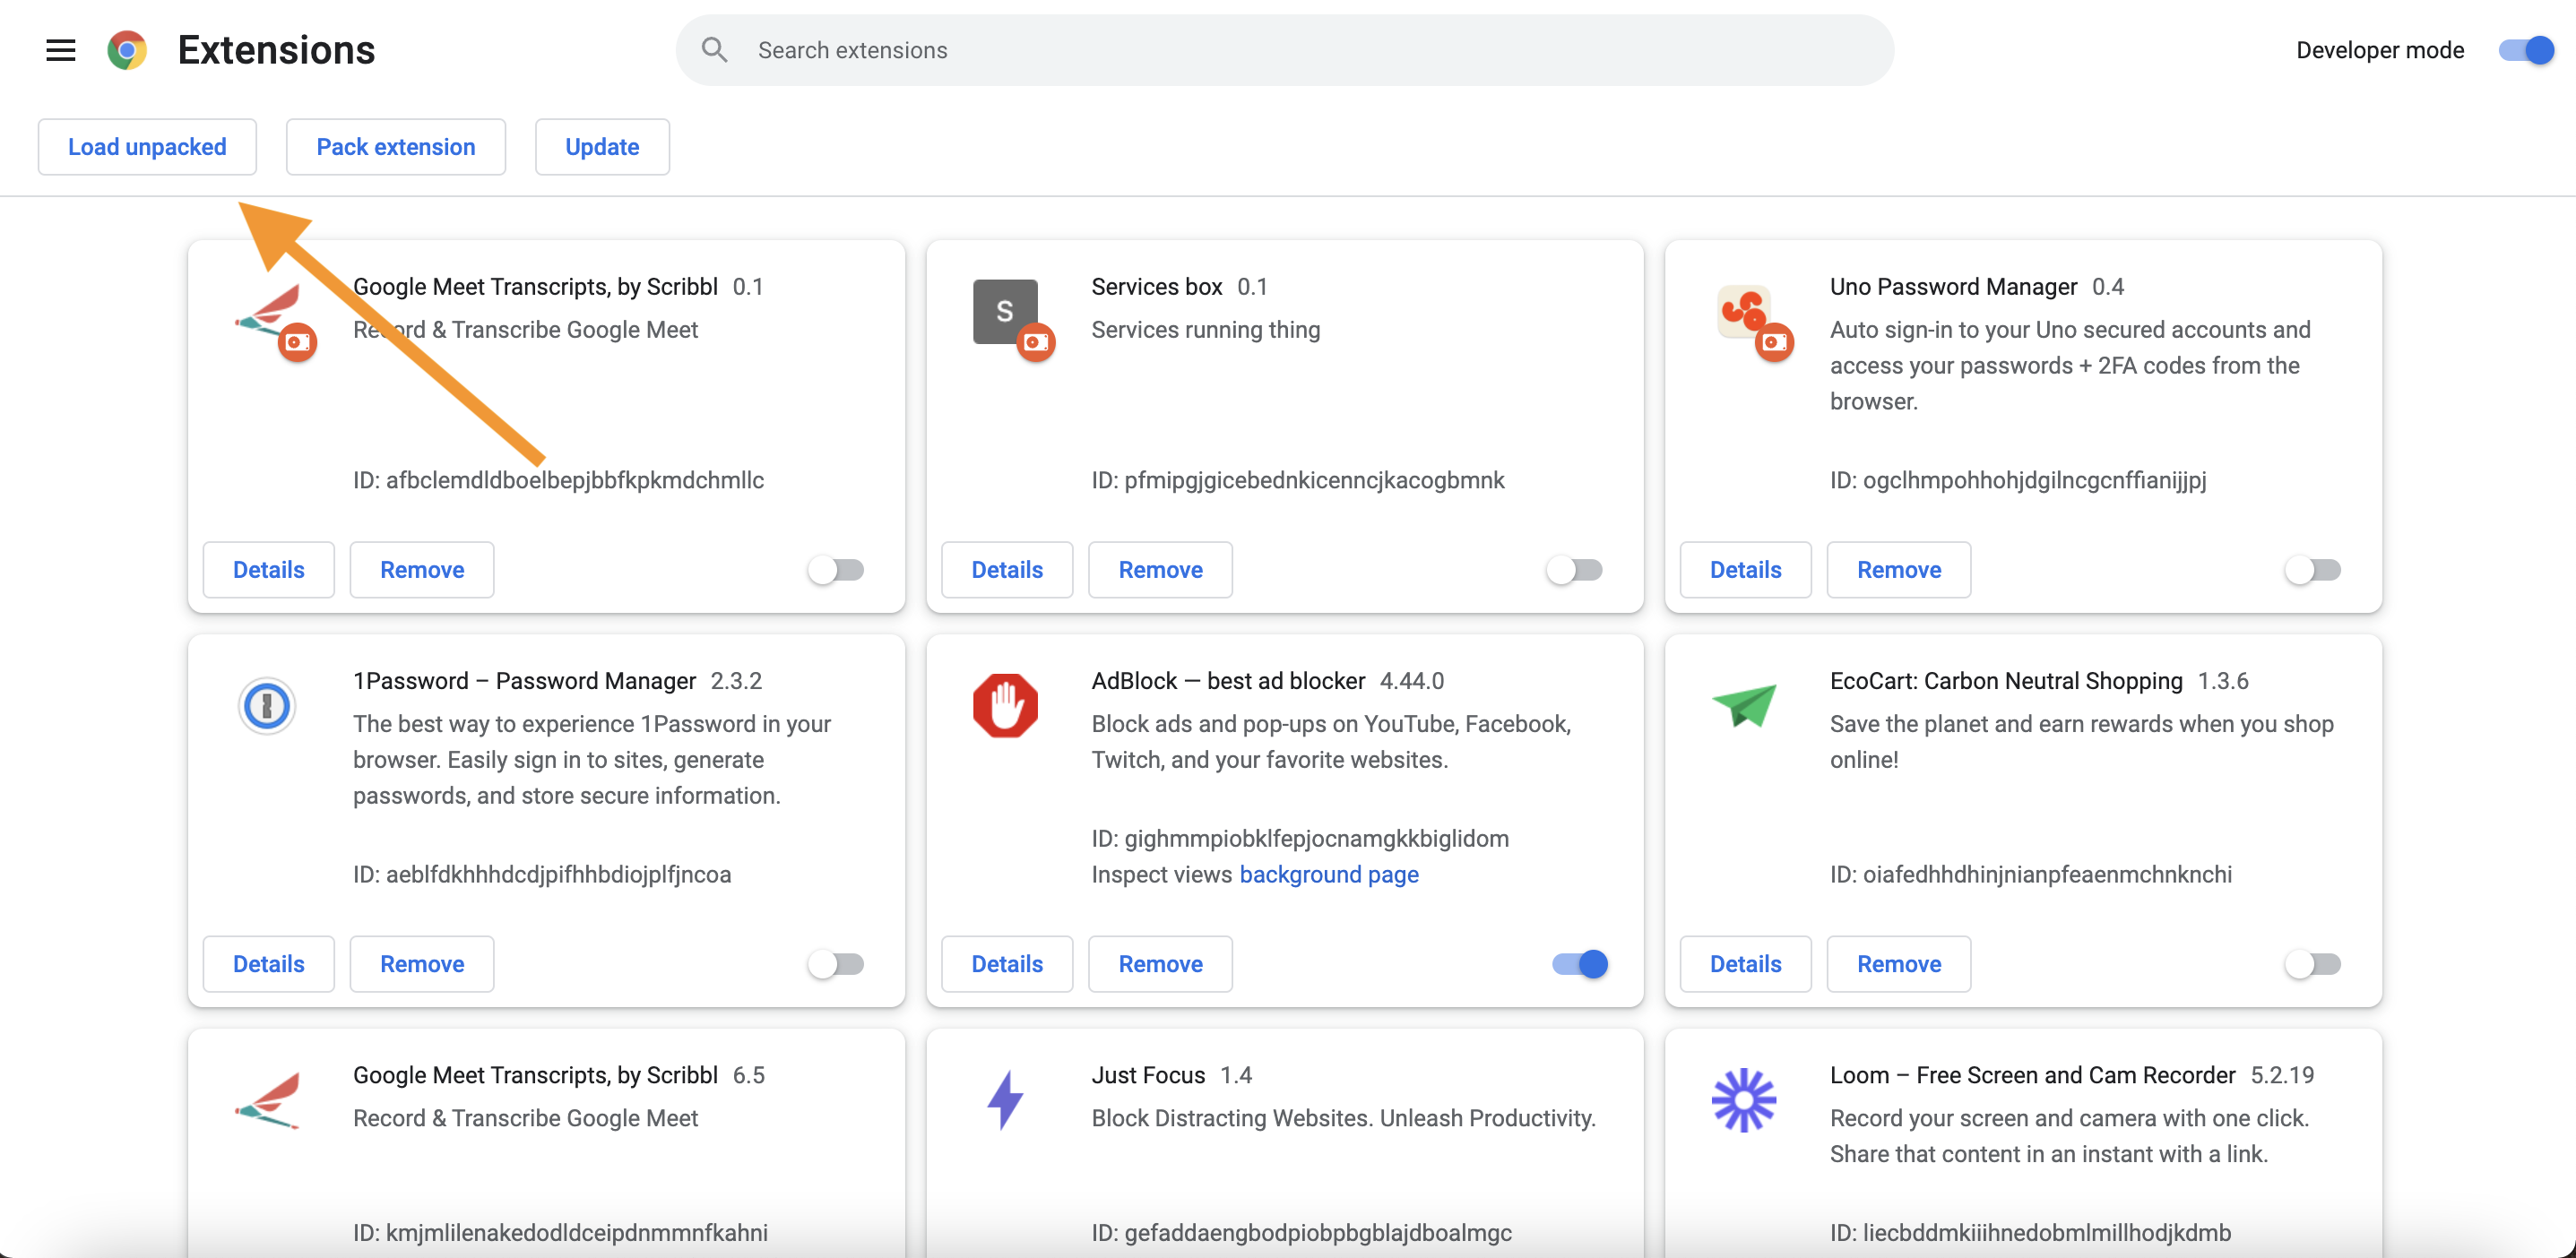Click the Loom starburst icon
The height and width of the screenshot is (1258, 2576).
click(x=1744, y=1100)
